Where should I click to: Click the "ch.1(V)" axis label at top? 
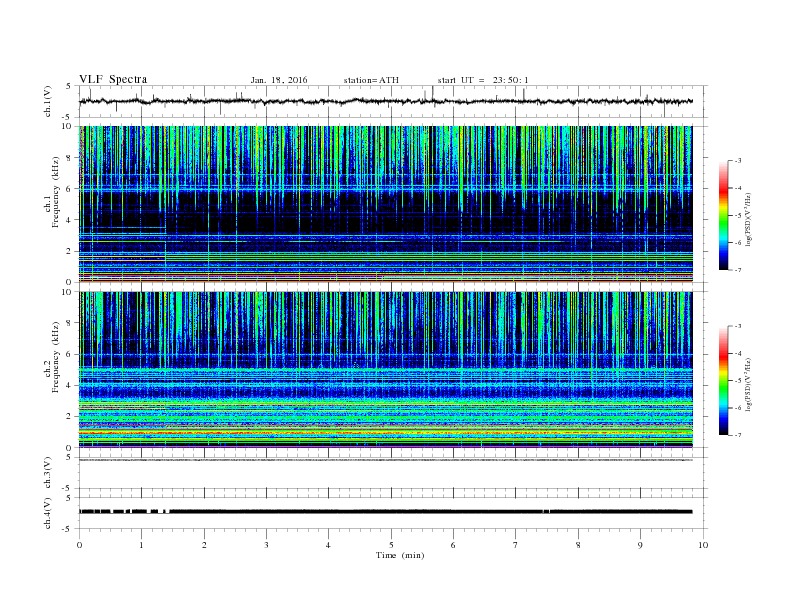click(48, 101)
